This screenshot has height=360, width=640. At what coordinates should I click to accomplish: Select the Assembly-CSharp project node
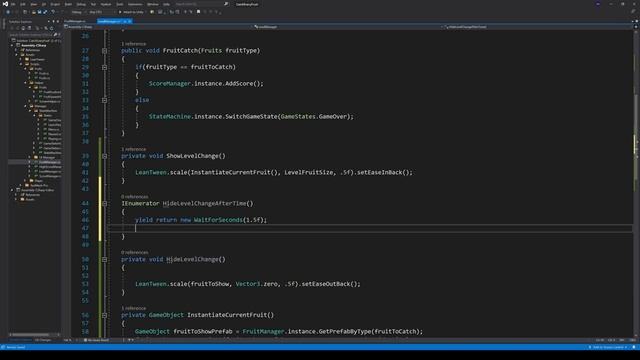coord(33,45)
